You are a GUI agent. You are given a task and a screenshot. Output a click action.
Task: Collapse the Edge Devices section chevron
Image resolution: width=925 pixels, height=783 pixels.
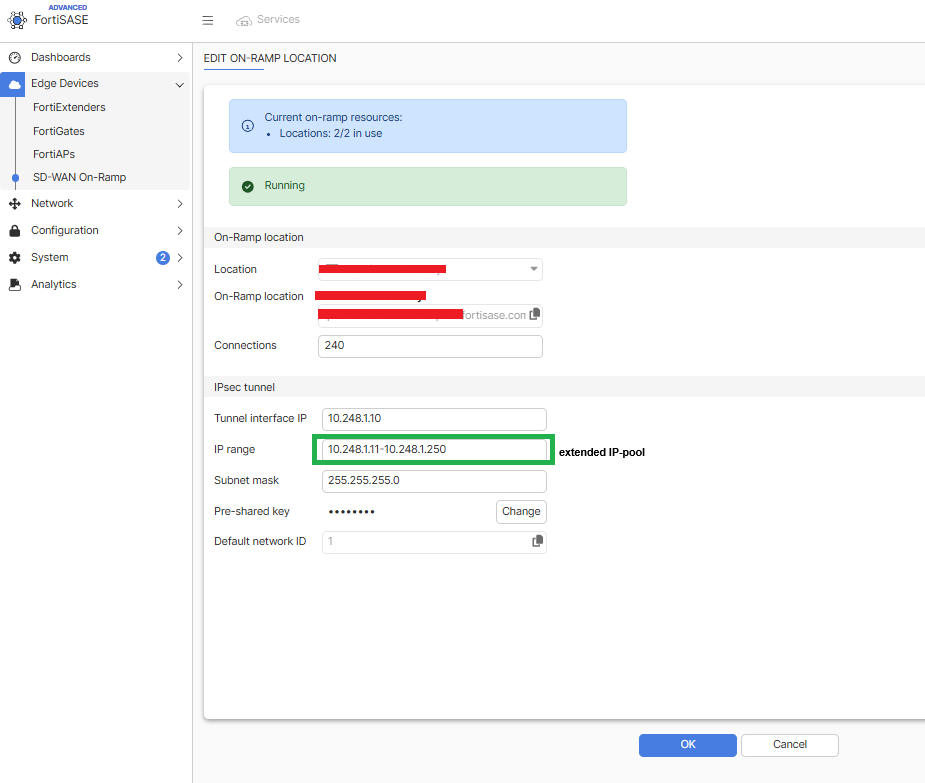click(x=180, y=85)
